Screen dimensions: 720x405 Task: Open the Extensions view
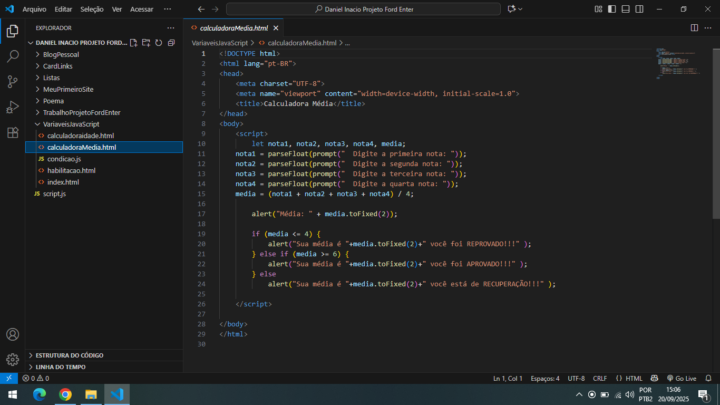(12, 132)
